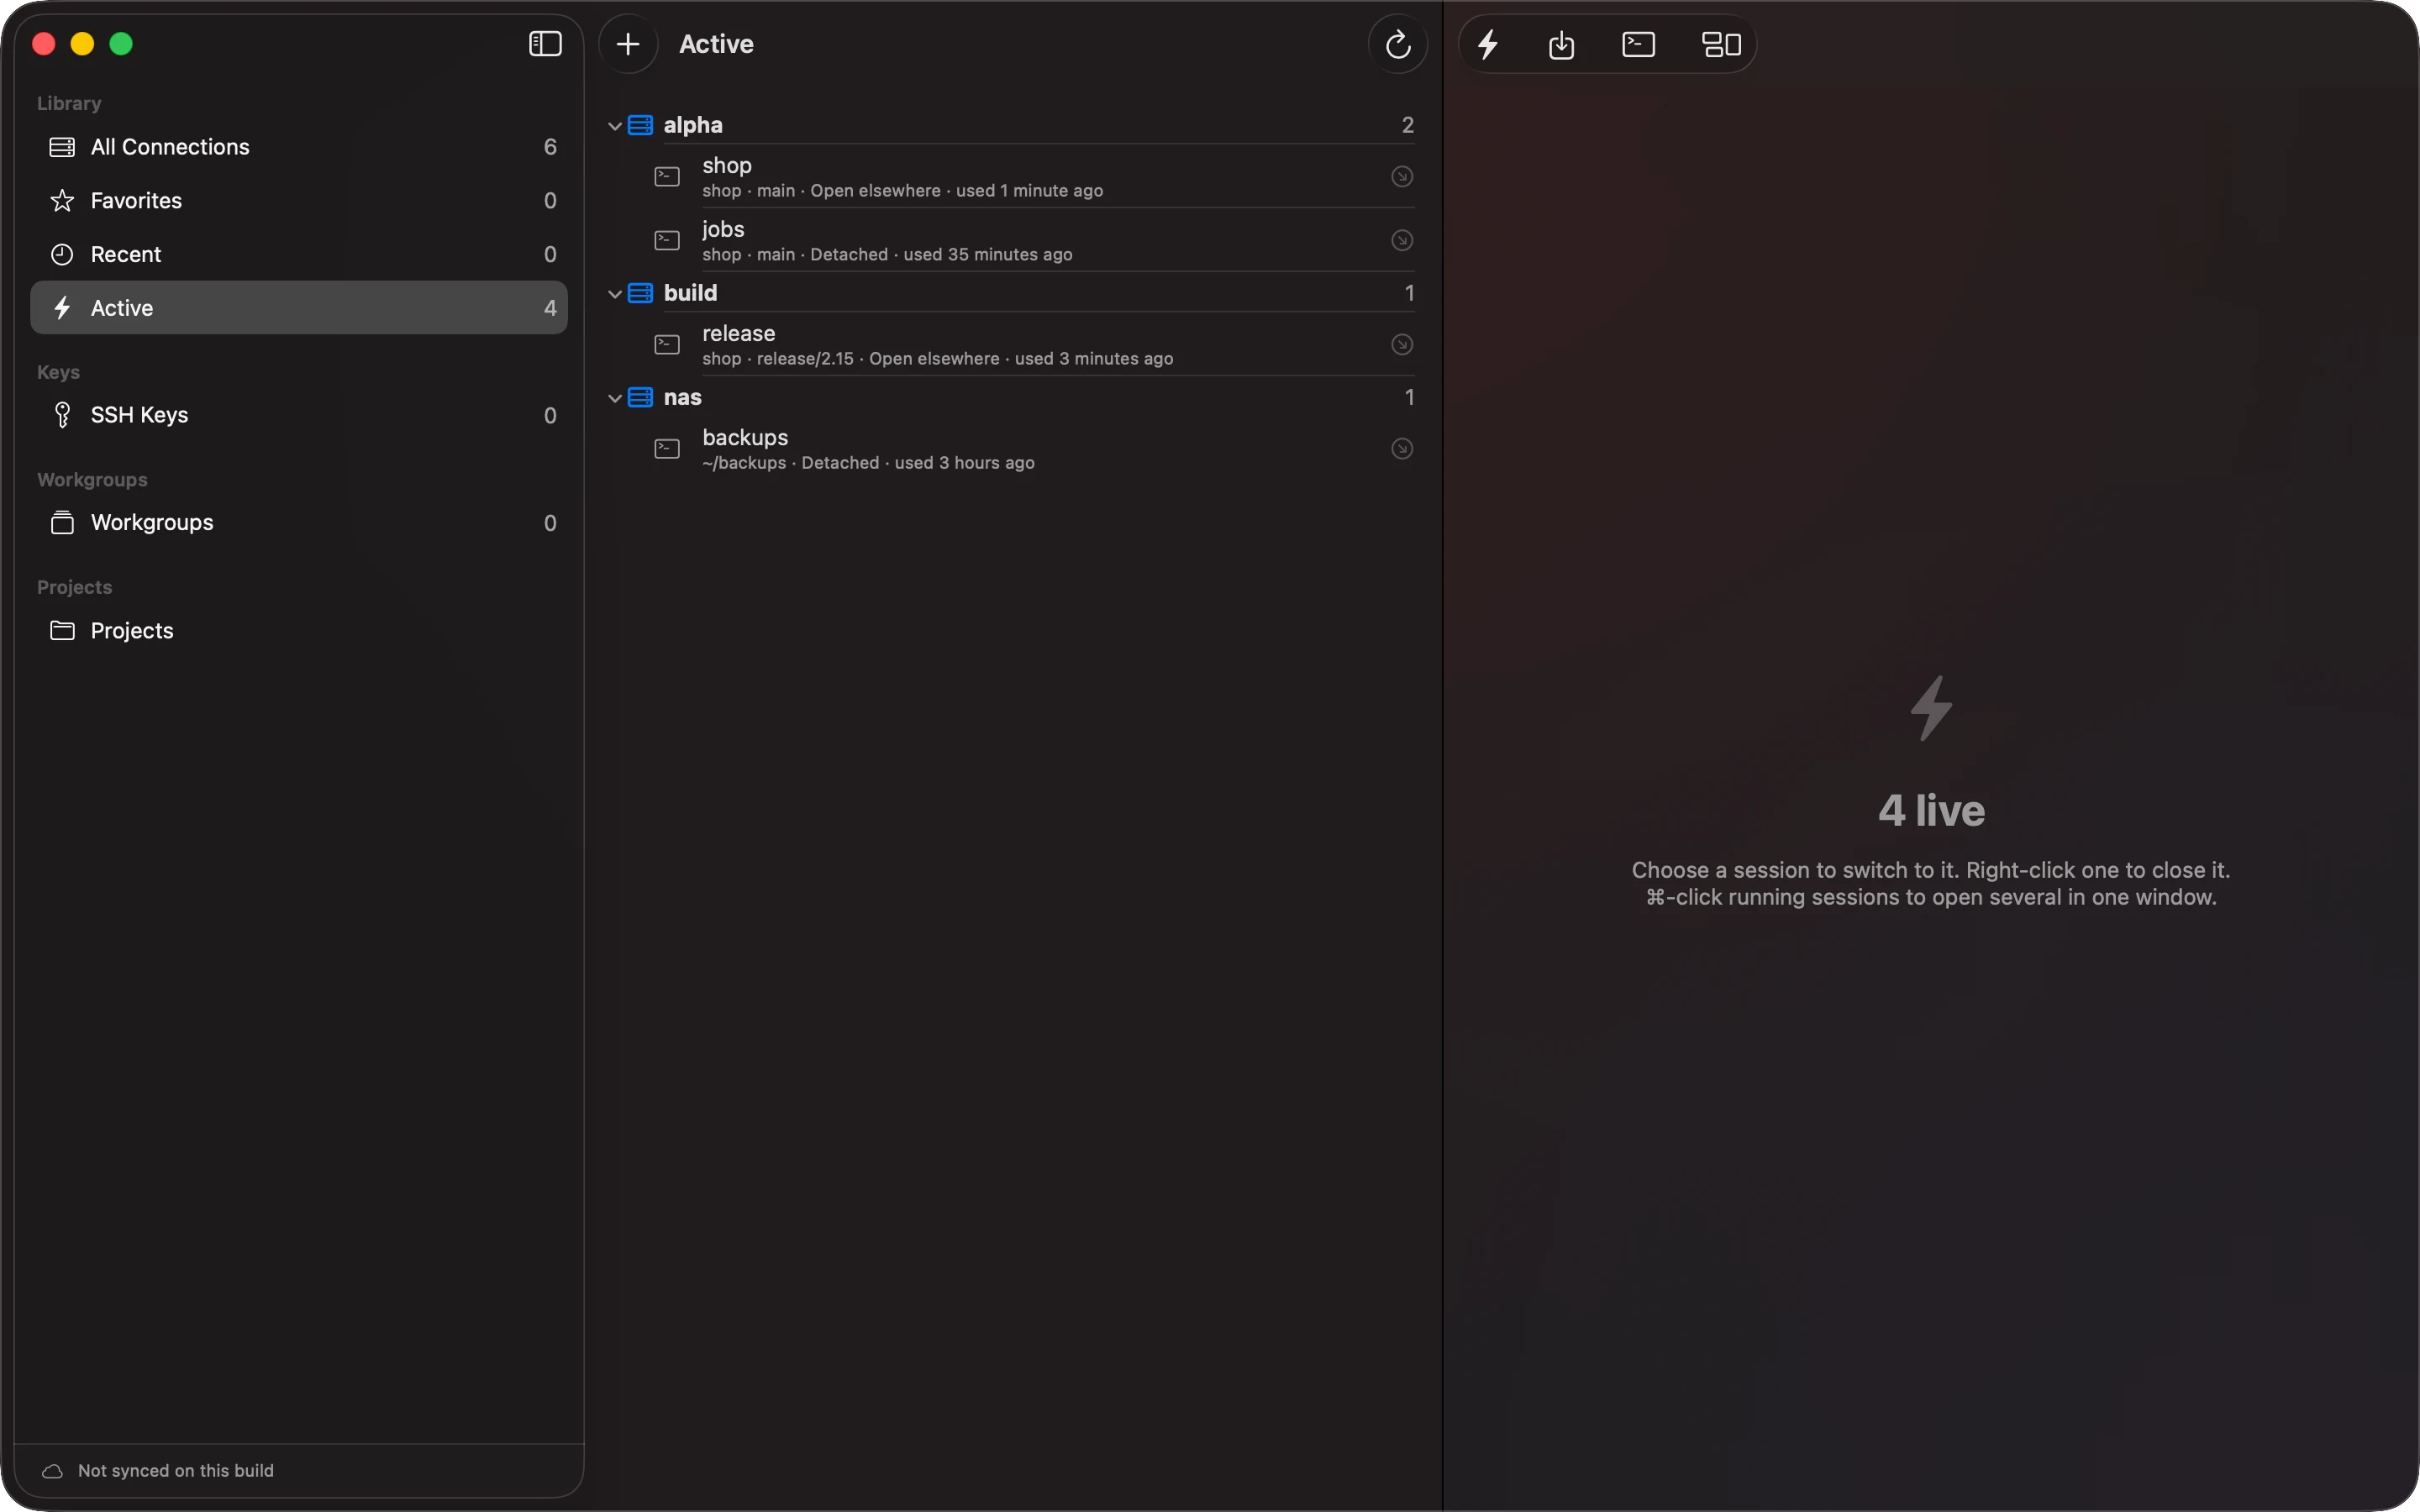
Task: Click 'Not synced on this build' status
Action: click(176, 1471)
